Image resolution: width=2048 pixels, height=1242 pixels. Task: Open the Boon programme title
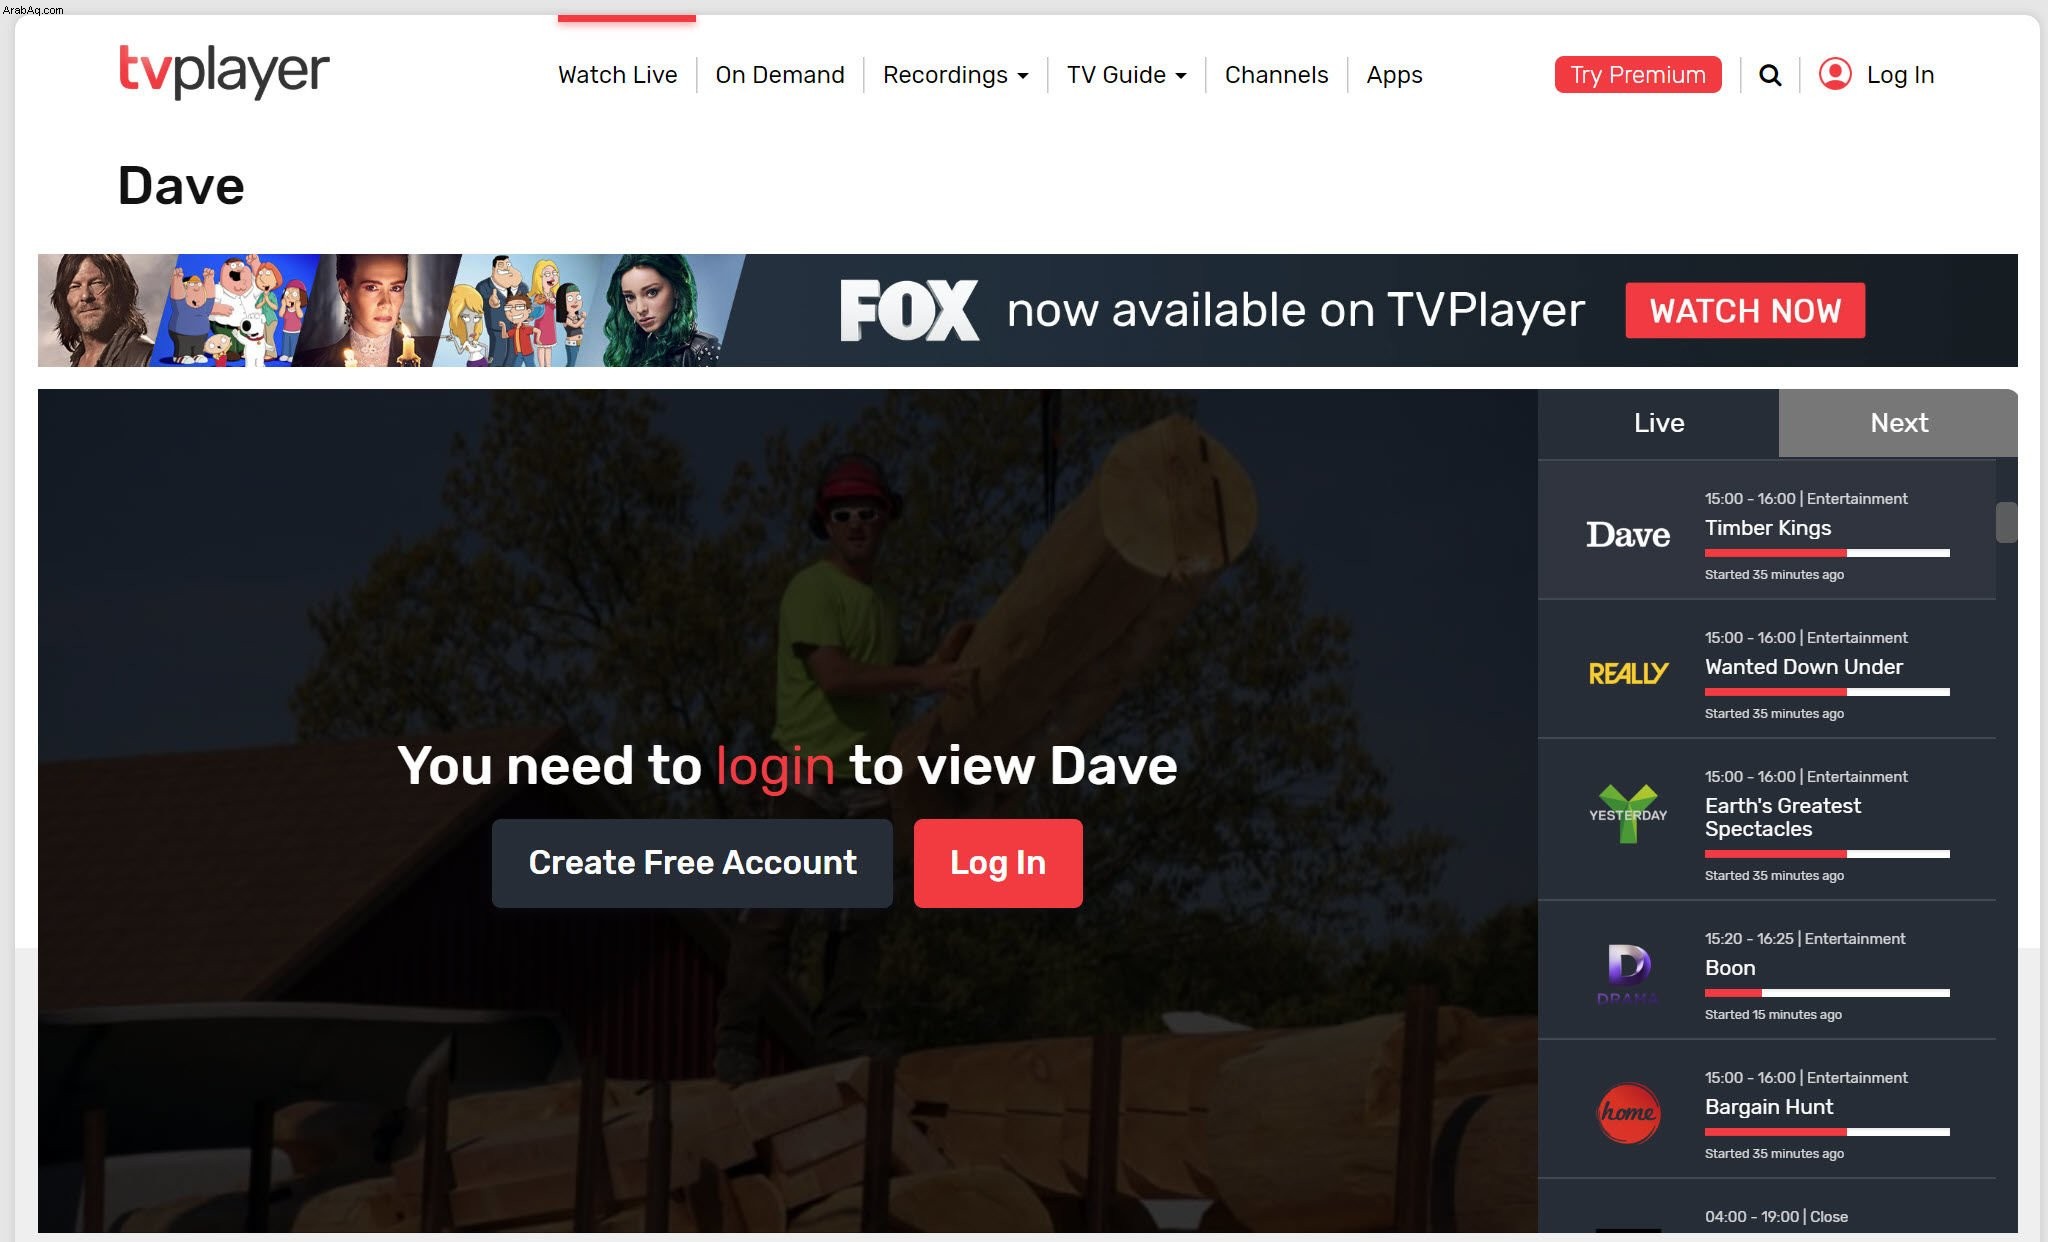1730,968
